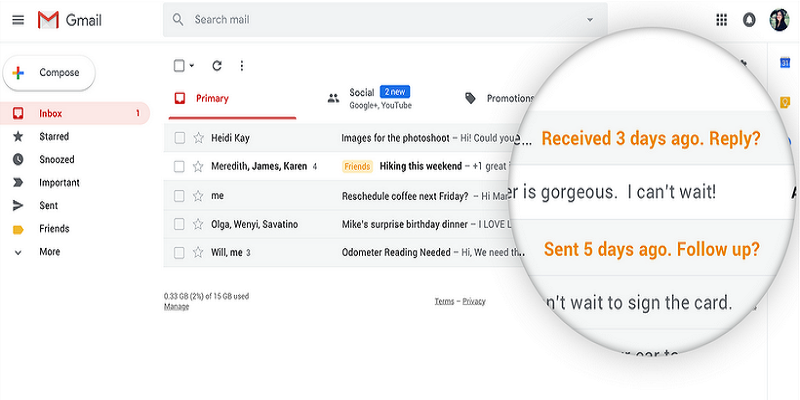This screenshot has height=400, width=800.
Task: Click the Google apps grid icon
Action: coord(722,20)
